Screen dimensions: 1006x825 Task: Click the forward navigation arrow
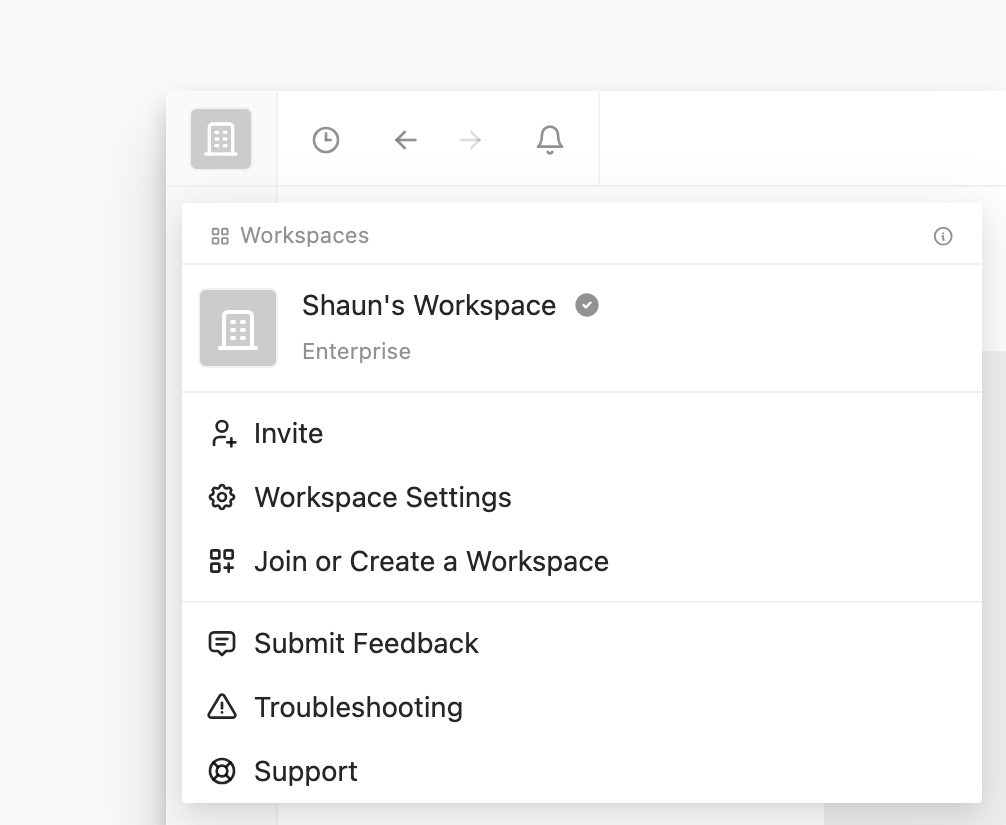tap(470, 140)
